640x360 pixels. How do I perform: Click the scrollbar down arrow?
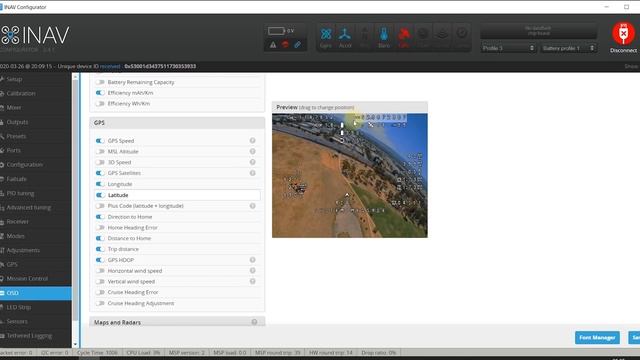(x=75, y=345)
